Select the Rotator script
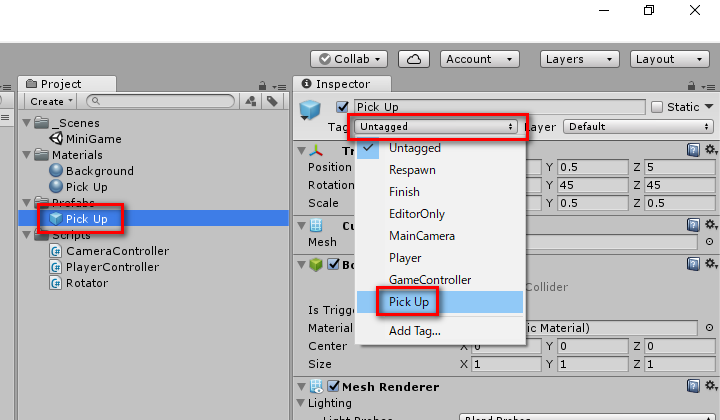Image resolution: width=720 pixels, height=420 pixels. click(x=79, y=283)
